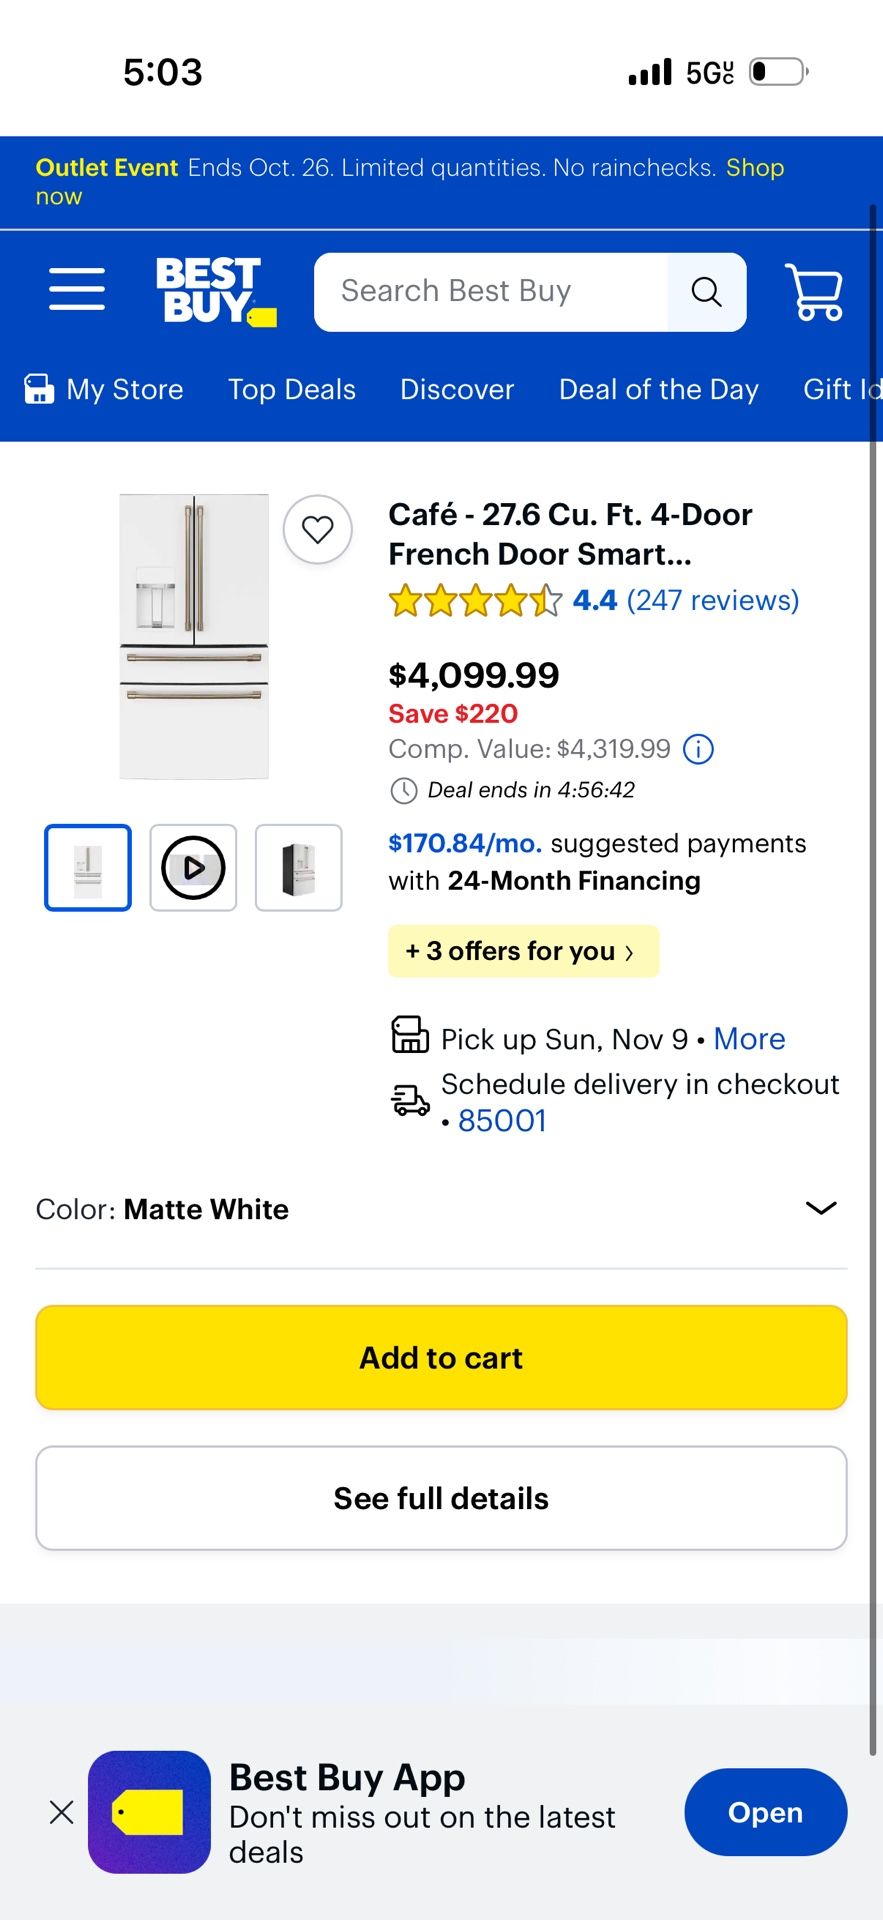Click into Search Best Buy field
883x1920 pixels.
click(x=490, y=291)
